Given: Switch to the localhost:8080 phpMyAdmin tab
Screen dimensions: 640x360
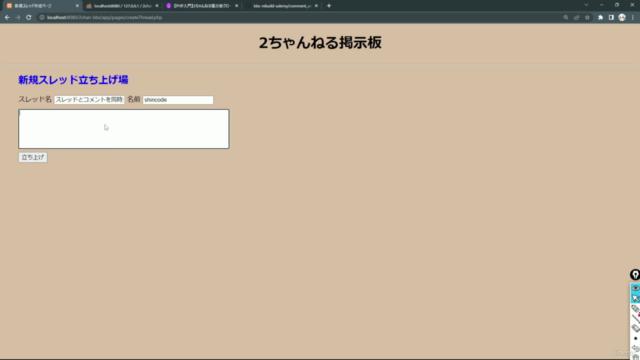Looking at the screenshot, I should [x=122, y=6].
